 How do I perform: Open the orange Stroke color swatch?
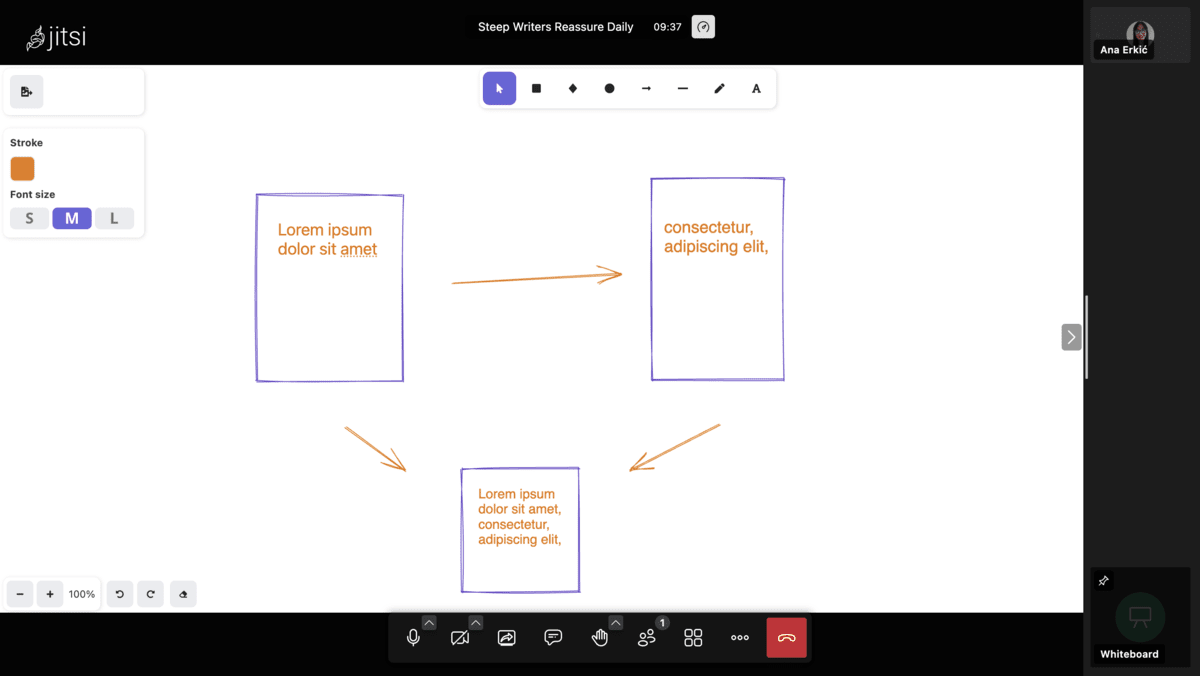point(22,168)
